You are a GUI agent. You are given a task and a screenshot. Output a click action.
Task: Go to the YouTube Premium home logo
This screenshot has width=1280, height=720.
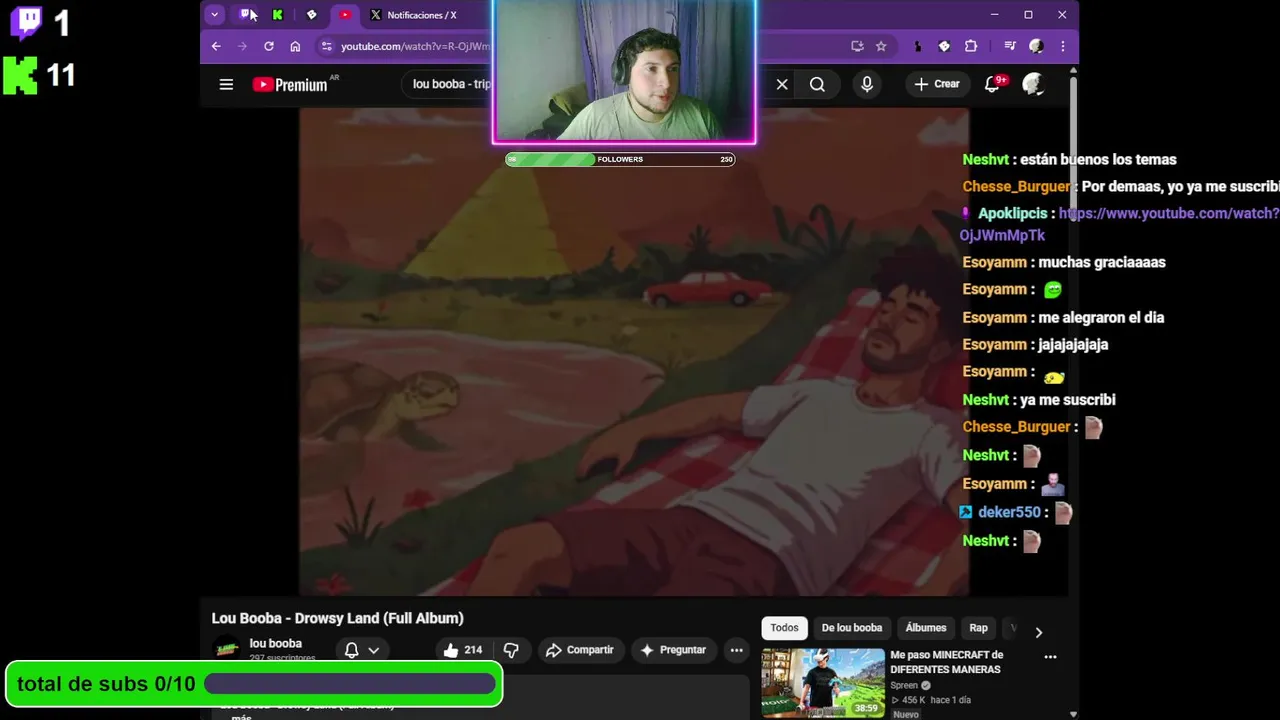click(x=290, y=85)
